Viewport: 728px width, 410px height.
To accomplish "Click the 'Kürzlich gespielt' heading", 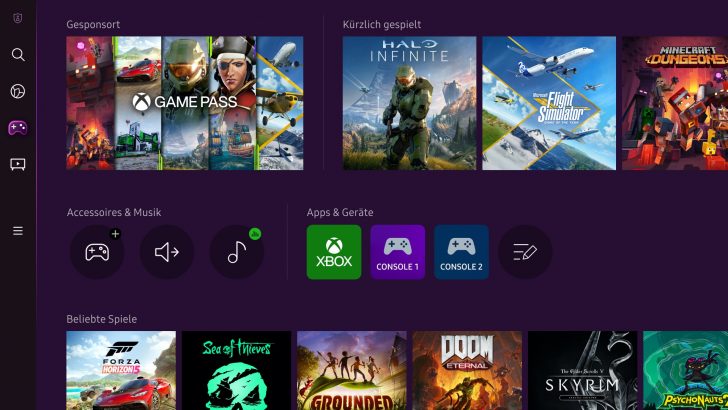I will tap(382, 25).
